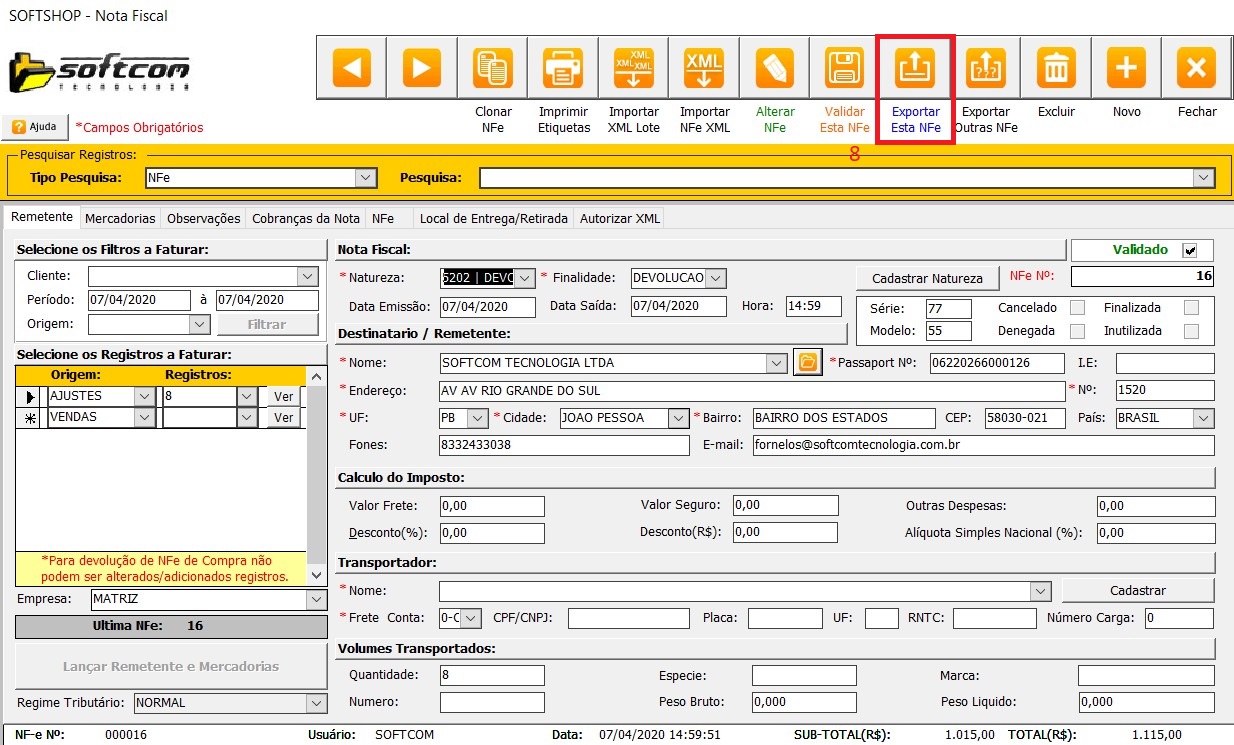
Task: Click the Novo plus icon
Action: (1126, 68)
